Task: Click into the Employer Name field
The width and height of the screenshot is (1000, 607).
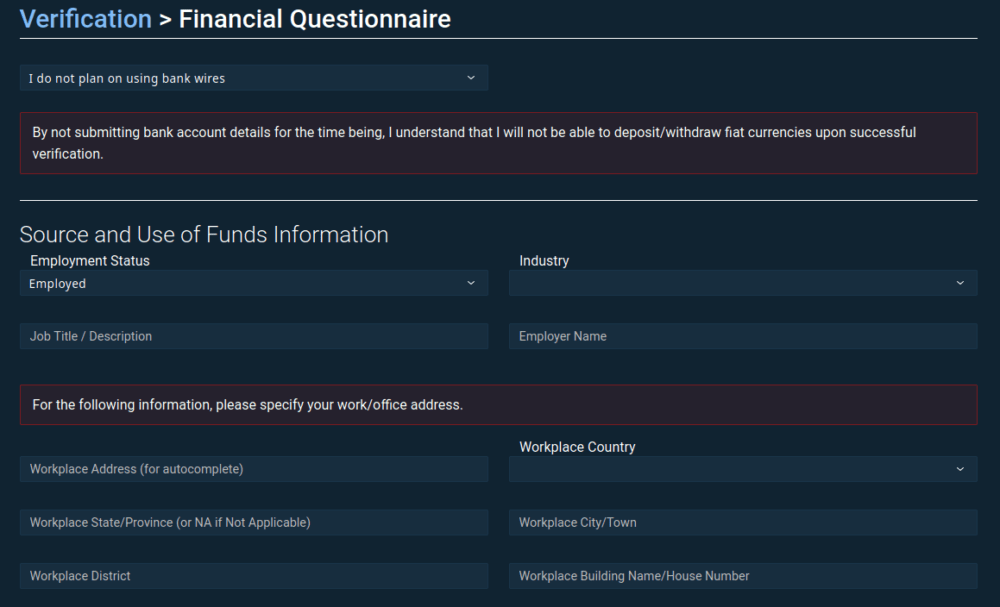Action: click(743, 336)
